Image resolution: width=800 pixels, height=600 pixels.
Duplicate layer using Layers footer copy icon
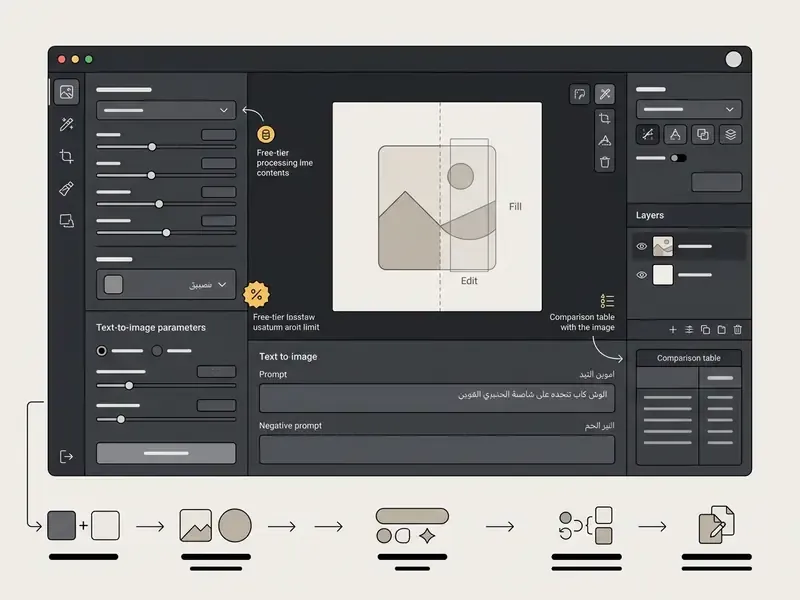click(705, 330)
